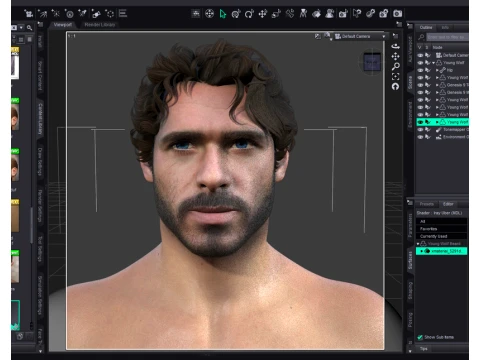
Task: Toggle the eye on the highlighted Young Wolf row
Action: (x=420, y=122)
